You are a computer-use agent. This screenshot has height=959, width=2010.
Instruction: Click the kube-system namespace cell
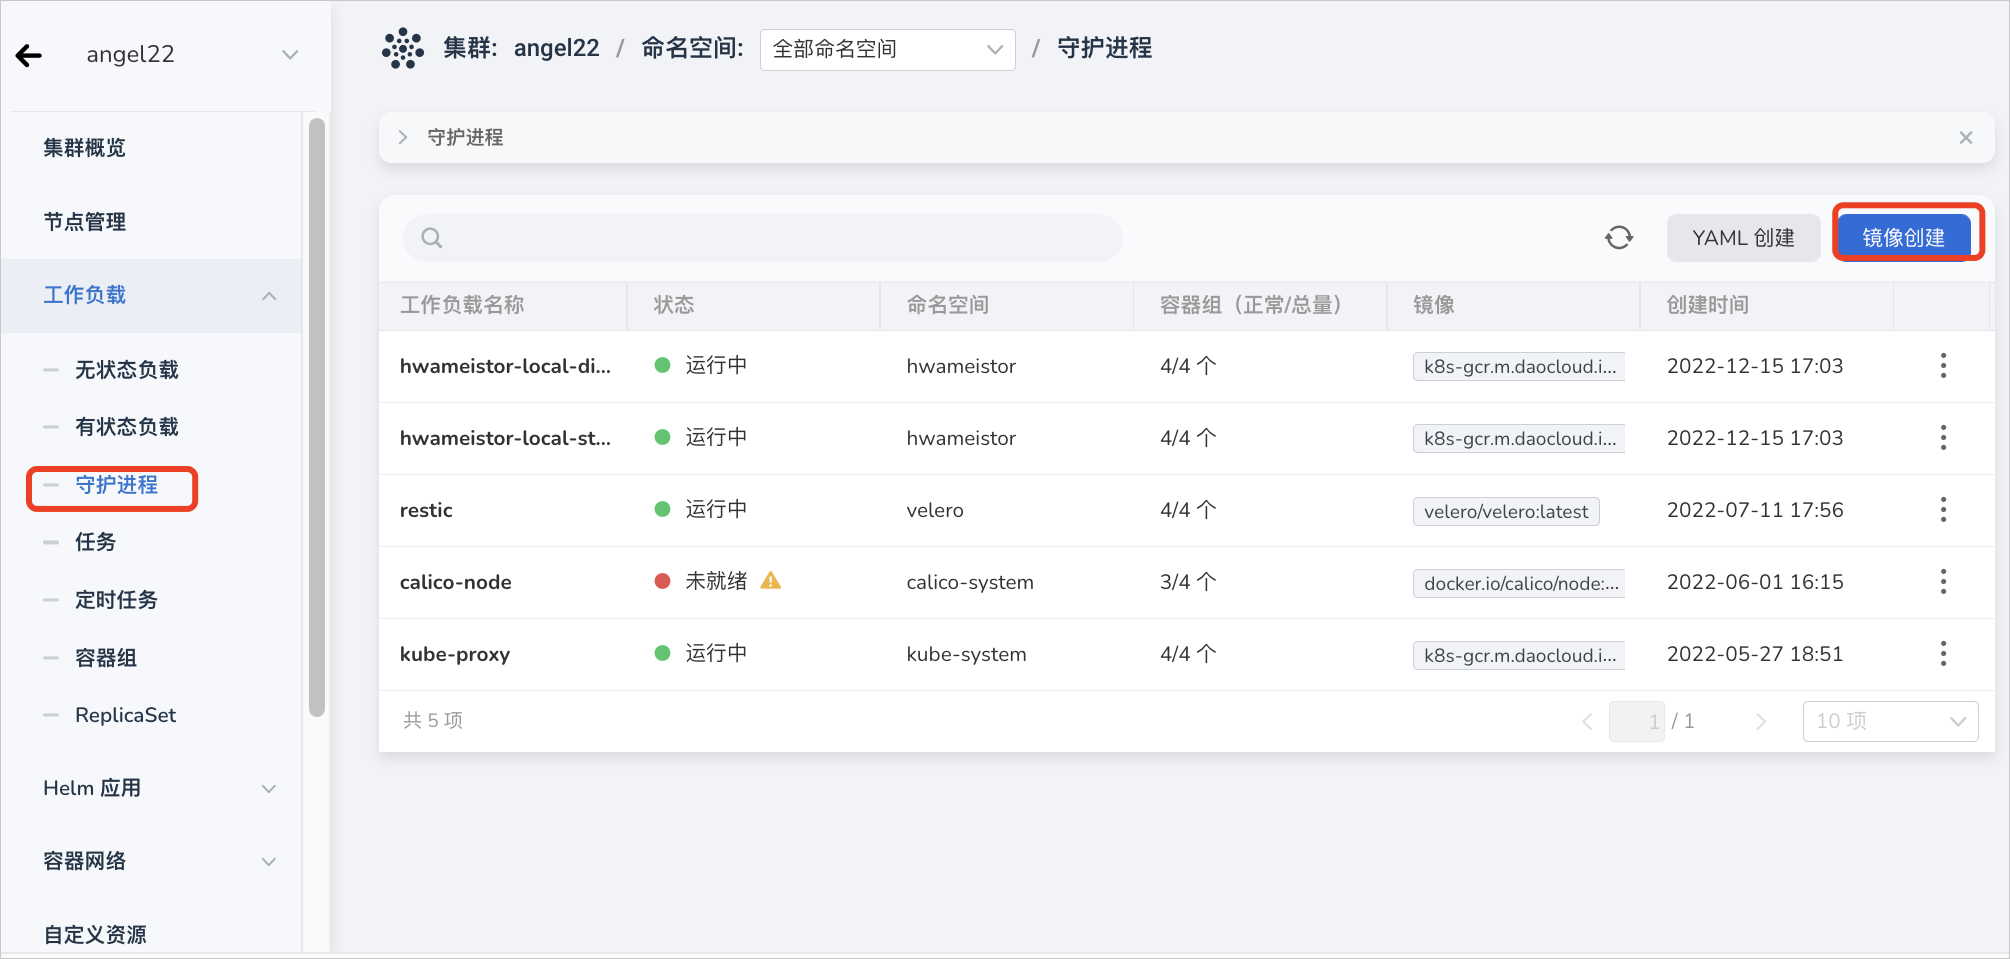[x=966, y=654]
